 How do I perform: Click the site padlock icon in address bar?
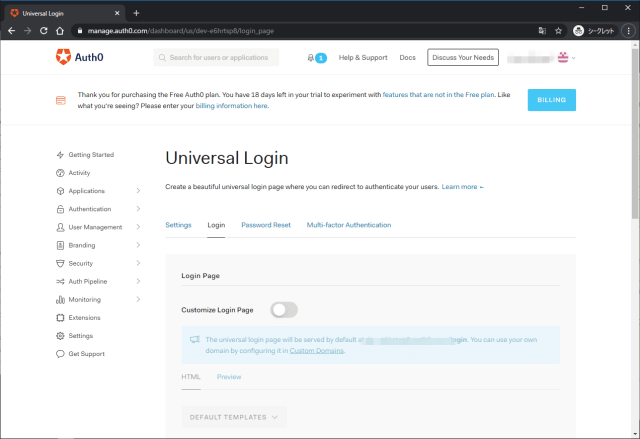80,31
